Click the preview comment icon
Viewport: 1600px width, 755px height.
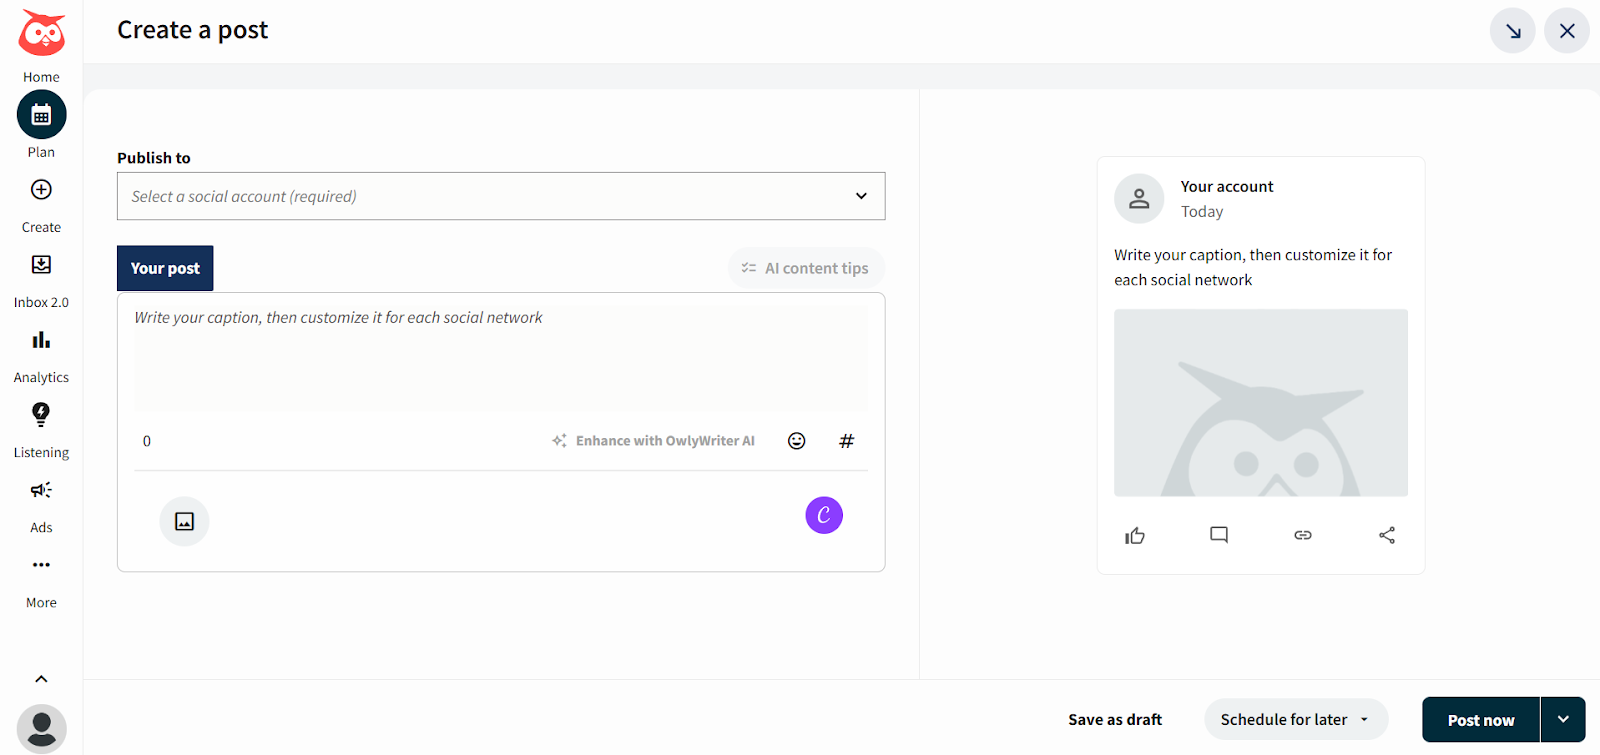pyautogui.click(x=1219, y=535)
